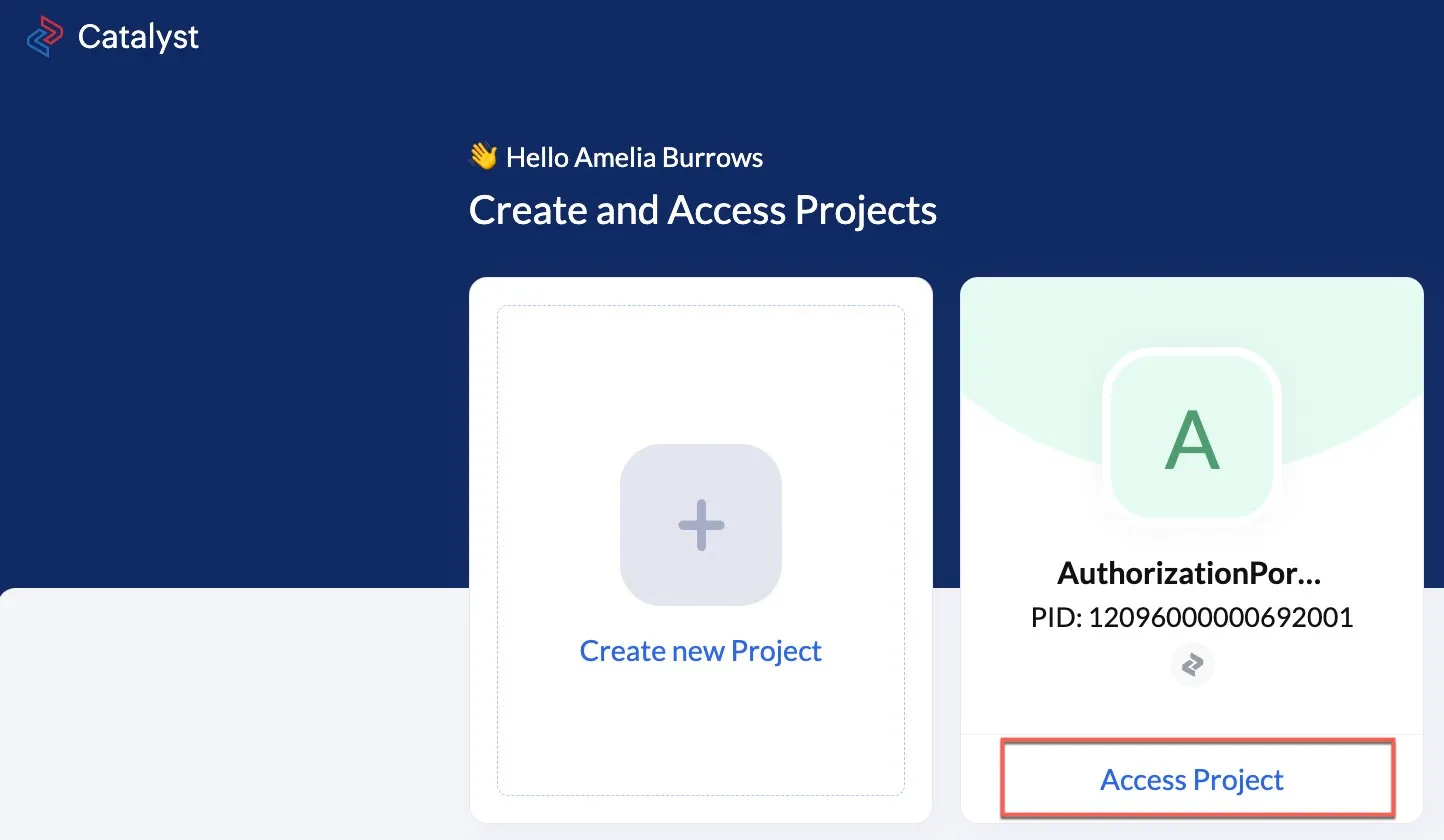Select the Amelia Burrows name in greeting
1444x840 pixels.
point(669,158)
